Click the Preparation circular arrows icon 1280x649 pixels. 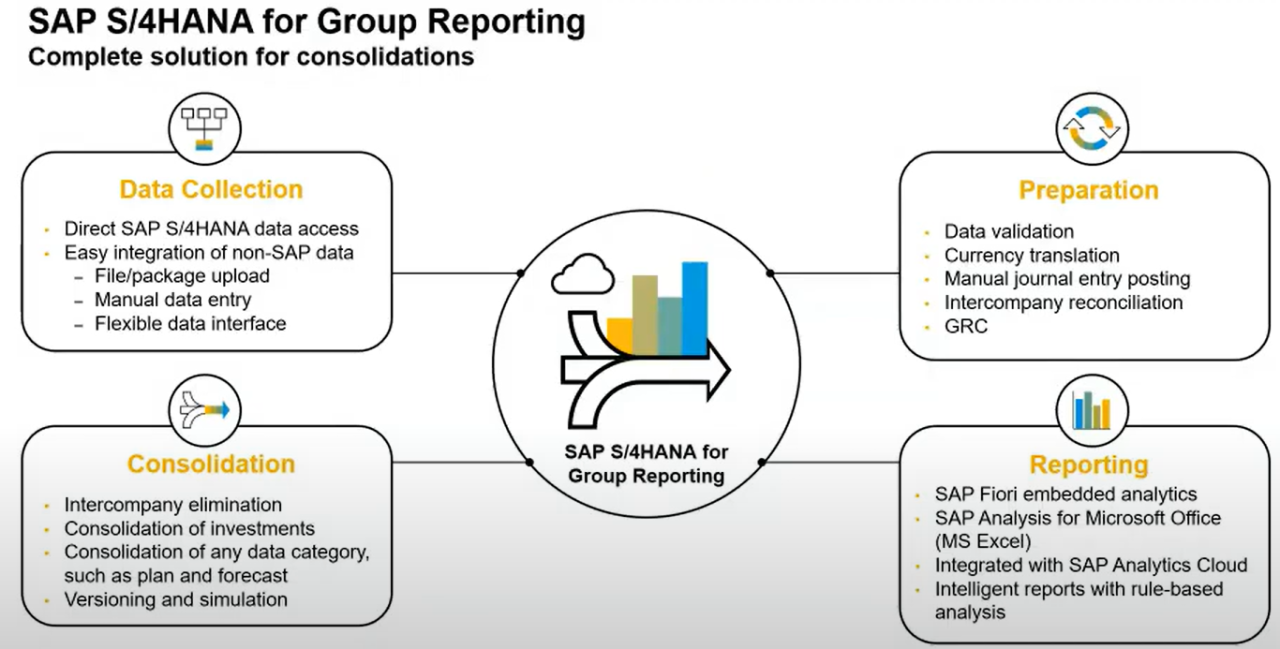(1091, 131)
